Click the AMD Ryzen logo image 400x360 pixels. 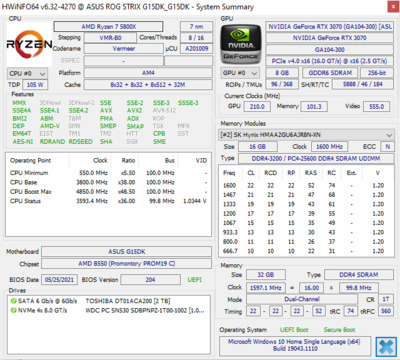coord(29,44)
